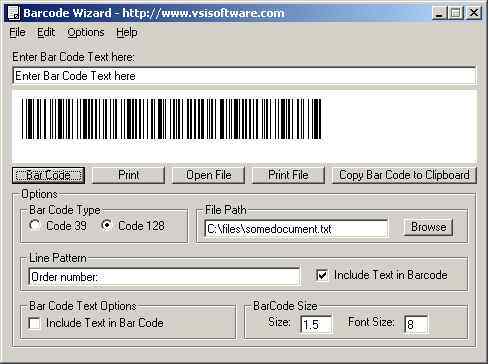Open the Help menu
This screenshot has width=488, height=364.
coord(127,32)
